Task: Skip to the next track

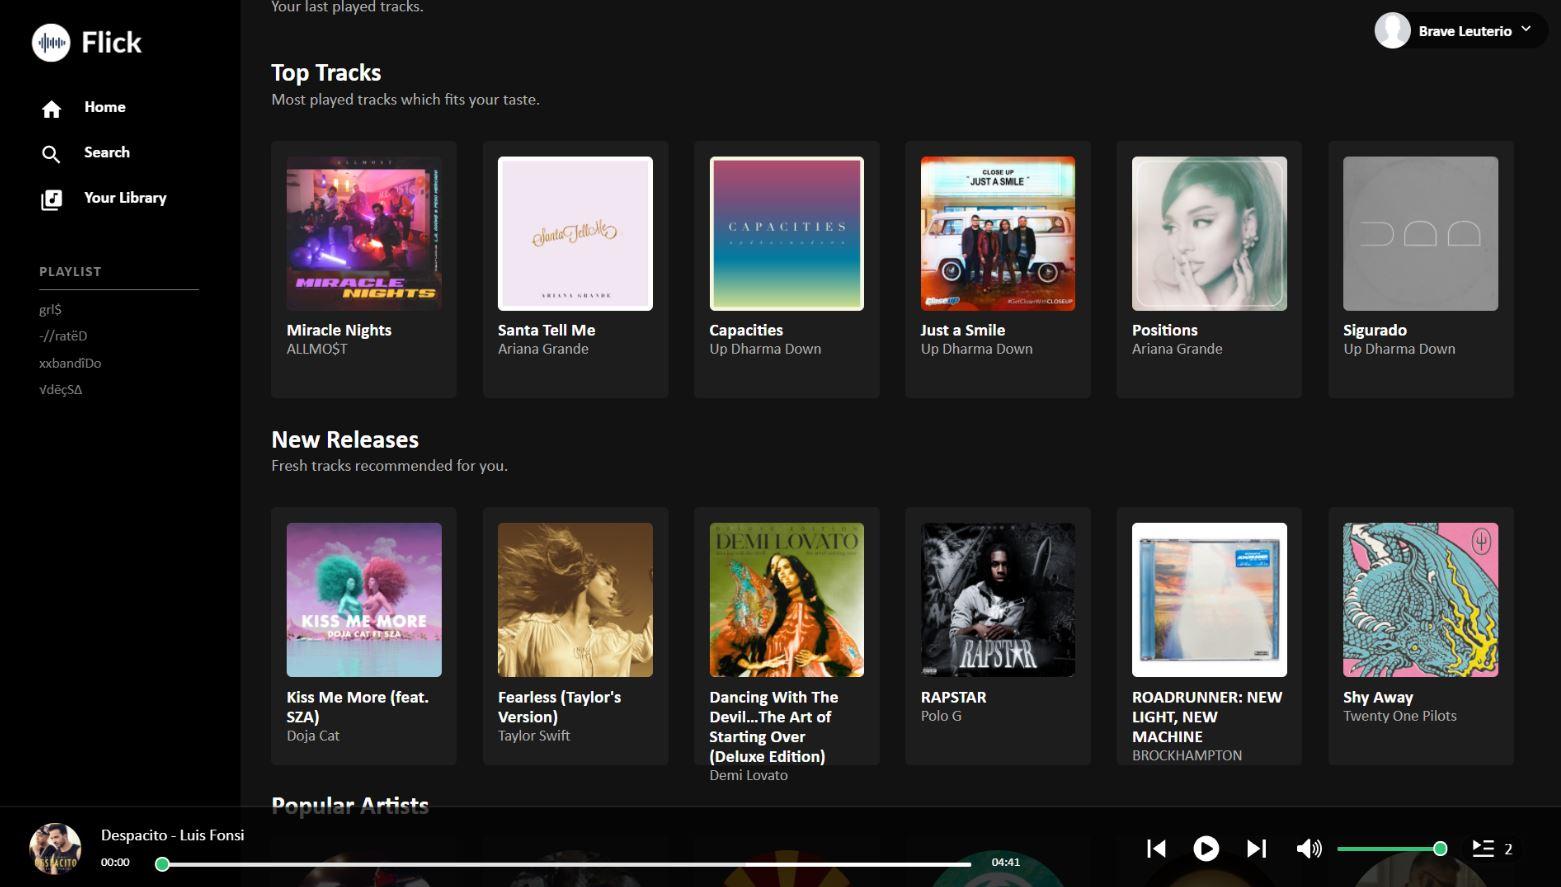Action: pyautogui.click(x=1256, y=849)
